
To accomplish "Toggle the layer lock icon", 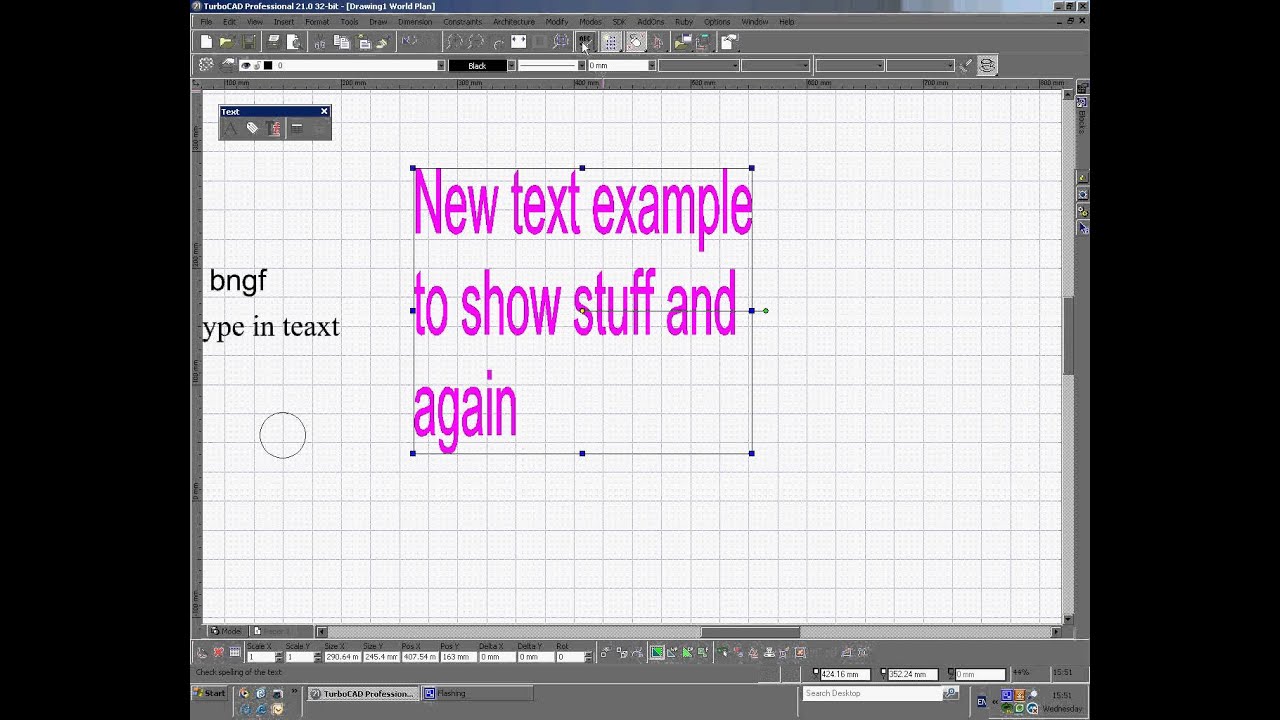I will (257, 65).
